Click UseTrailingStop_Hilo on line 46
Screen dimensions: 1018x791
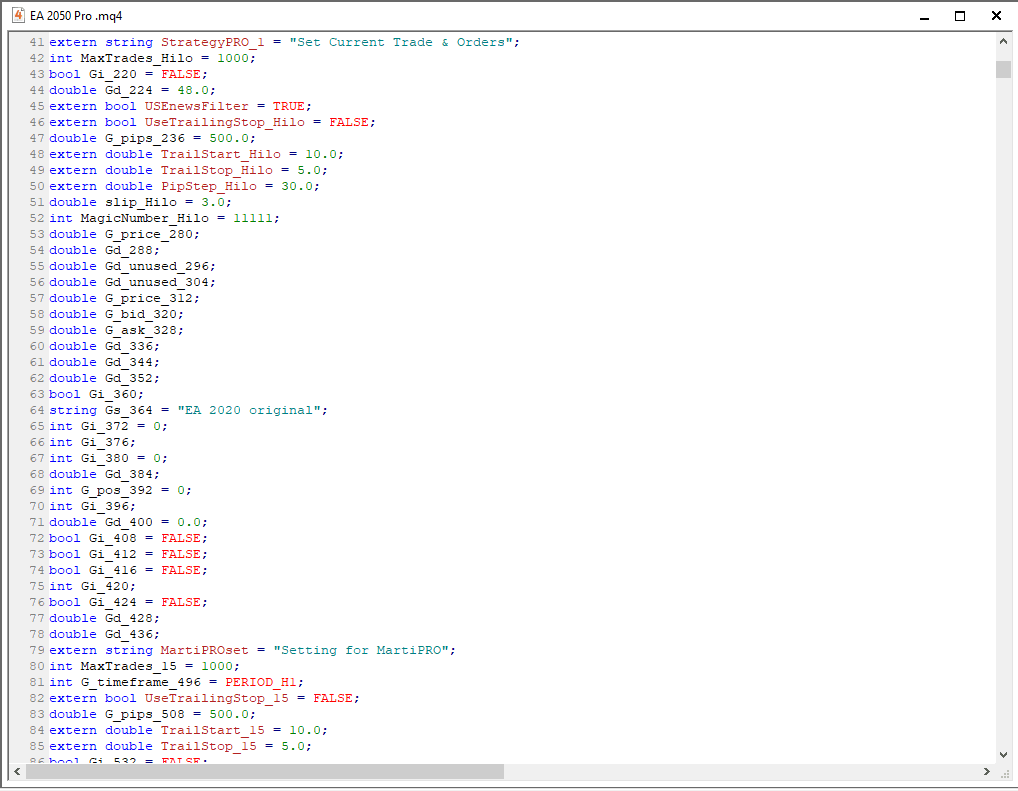tap(225, 122)
